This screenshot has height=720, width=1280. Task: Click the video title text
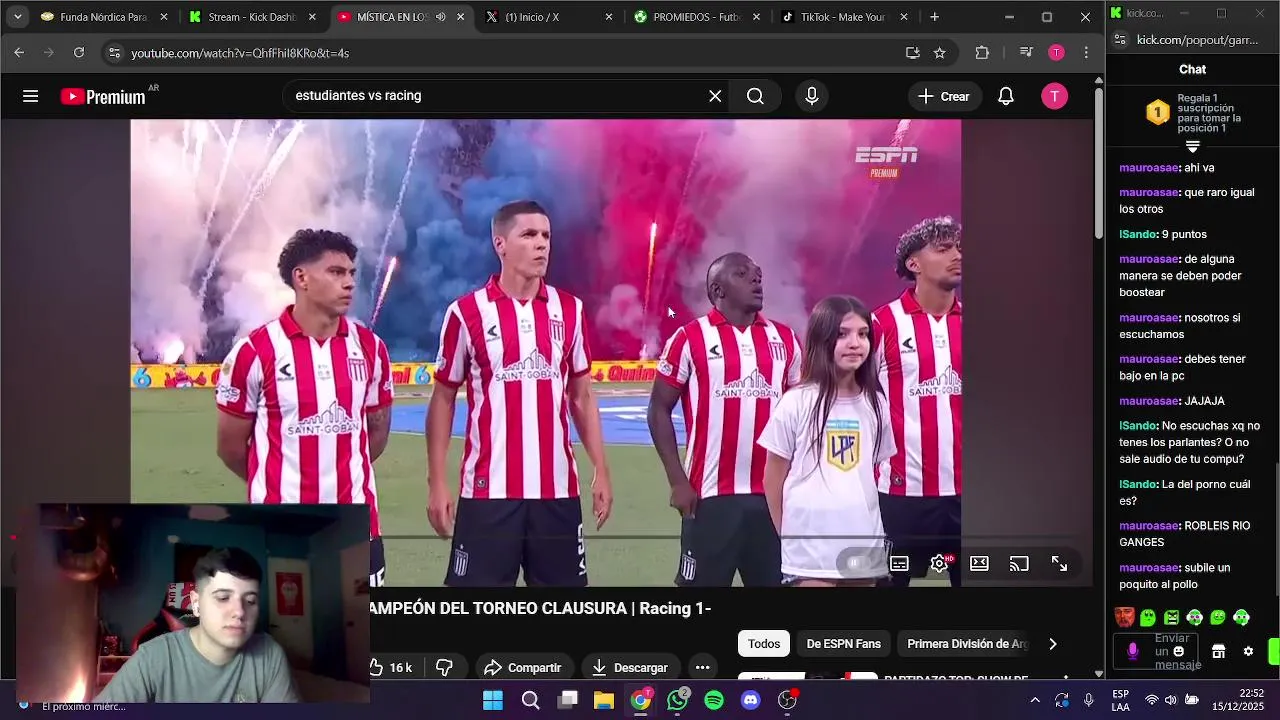[x=540, y=608]
